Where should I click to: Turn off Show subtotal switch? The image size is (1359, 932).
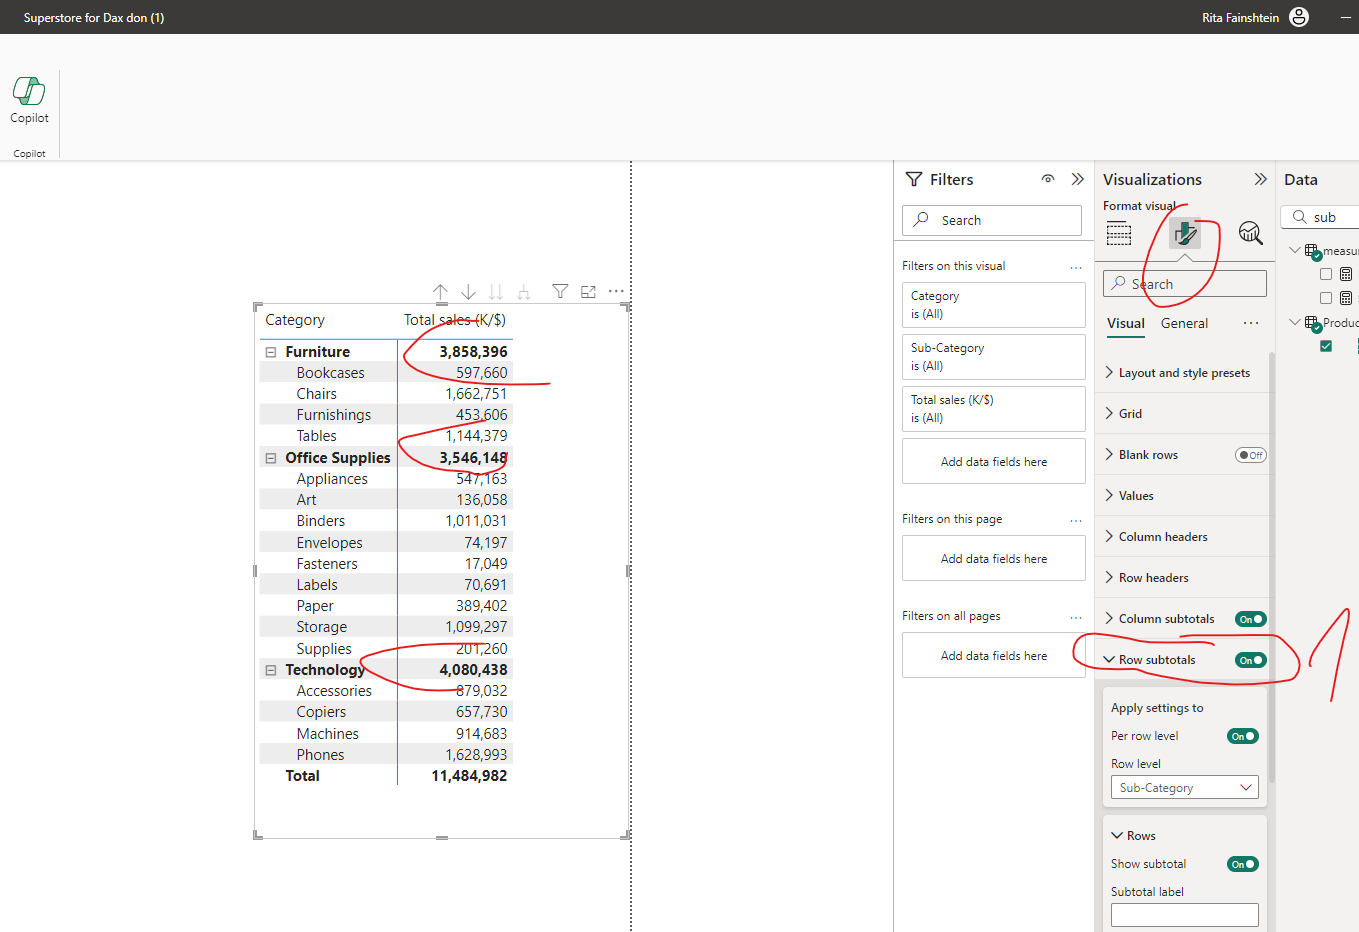point(1243,864)
